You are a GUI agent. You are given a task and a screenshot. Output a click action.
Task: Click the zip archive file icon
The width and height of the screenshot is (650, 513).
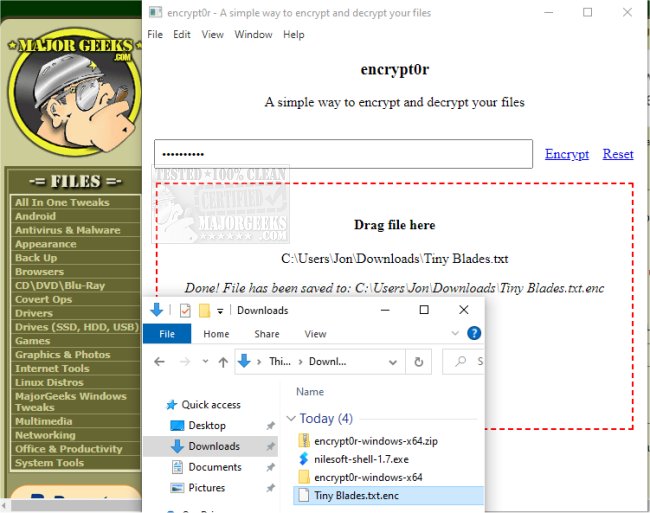pyautogui.click(x=304, y=441)
